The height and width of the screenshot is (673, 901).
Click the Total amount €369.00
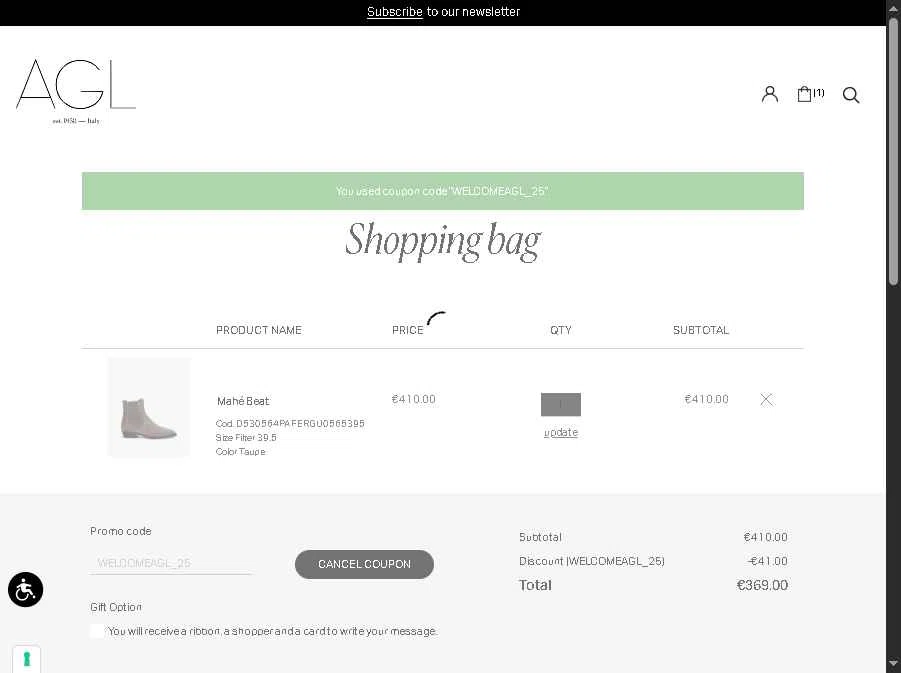(x=762, y=585)
